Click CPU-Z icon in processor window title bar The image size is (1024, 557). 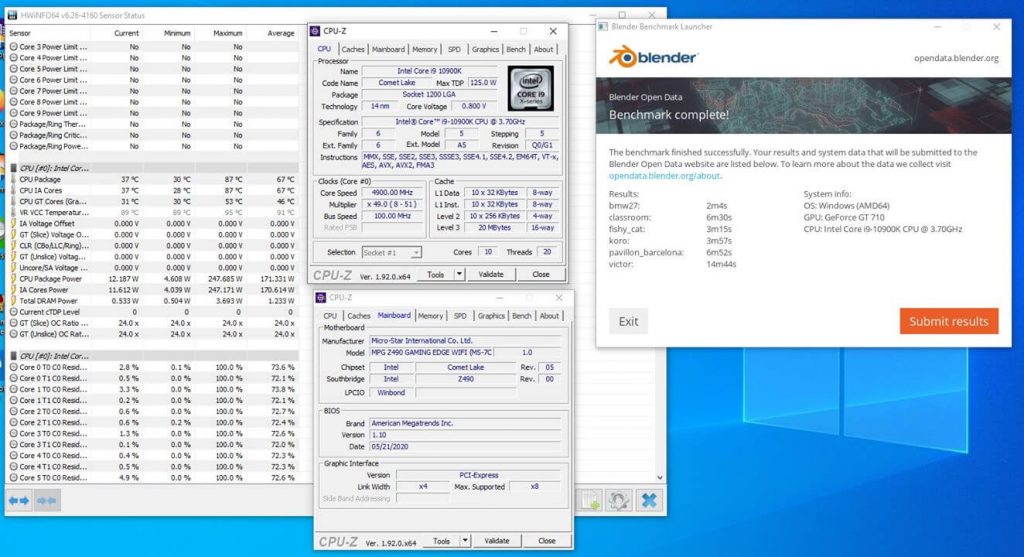click(x=315, y=31)
